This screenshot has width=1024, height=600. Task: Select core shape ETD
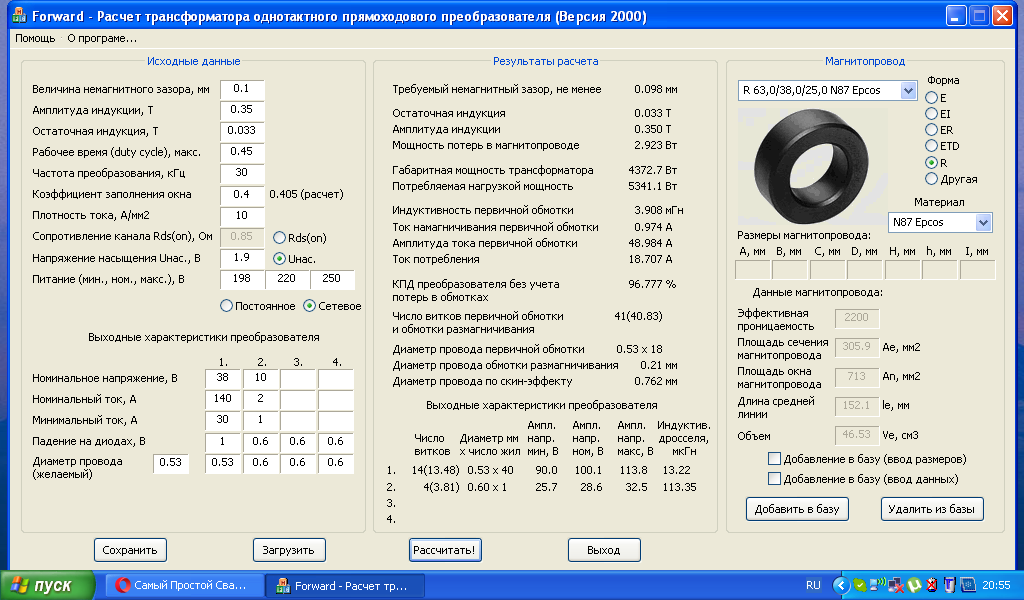point(931,146)
